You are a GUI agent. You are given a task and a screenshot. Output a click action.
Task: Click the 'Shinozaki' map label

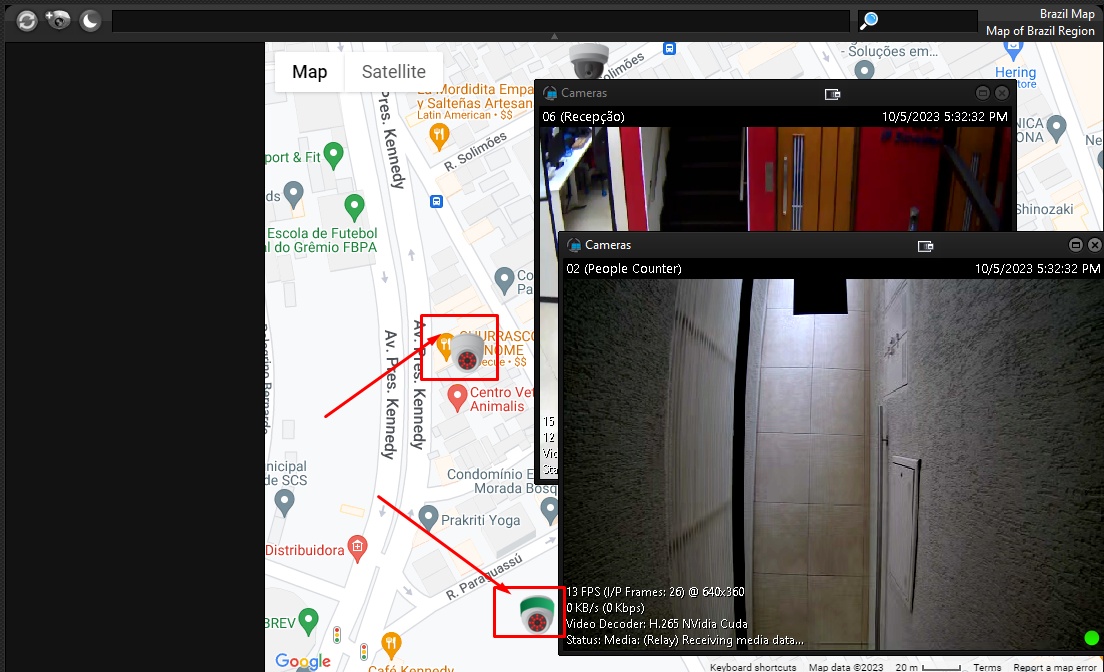[x=1045, y=209]
